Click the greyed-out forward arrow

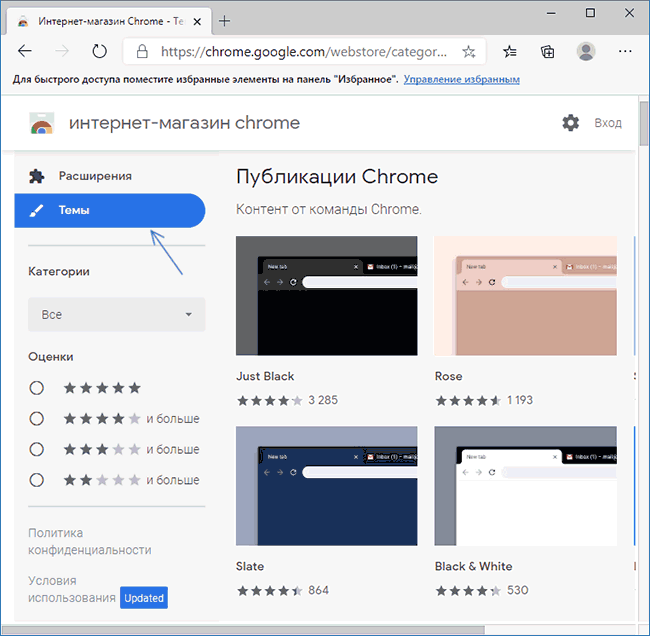62,51
